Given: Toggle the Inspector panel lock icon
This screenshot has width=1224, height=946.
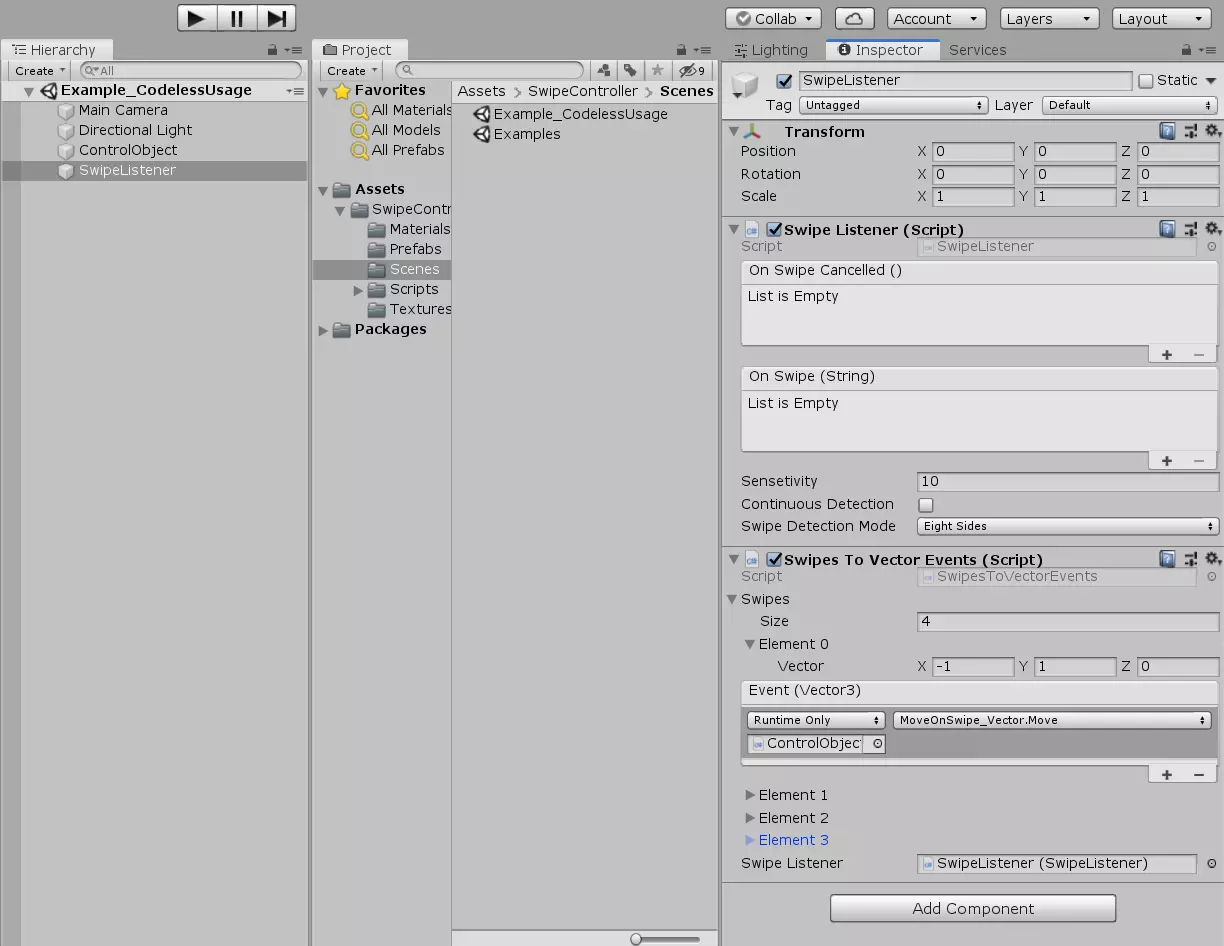Looking at the screenshot, I should tap(1187, 50).
